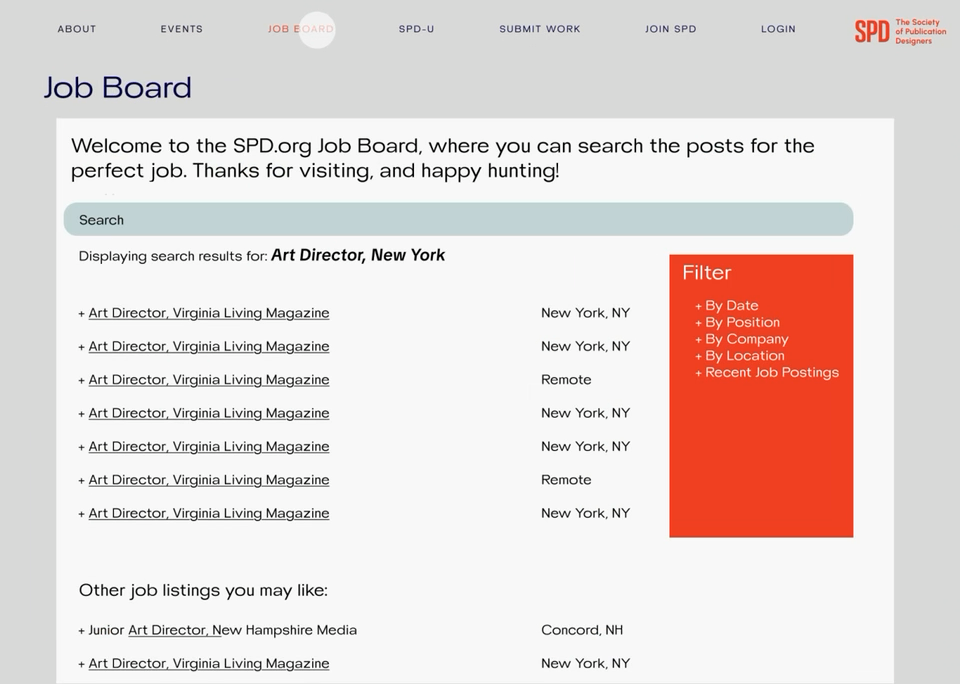Image resolution: width=960 pixels, height=684 pixels.
Task: Click 'Art Director, New York' search term text
Action: tap(358, 255)
